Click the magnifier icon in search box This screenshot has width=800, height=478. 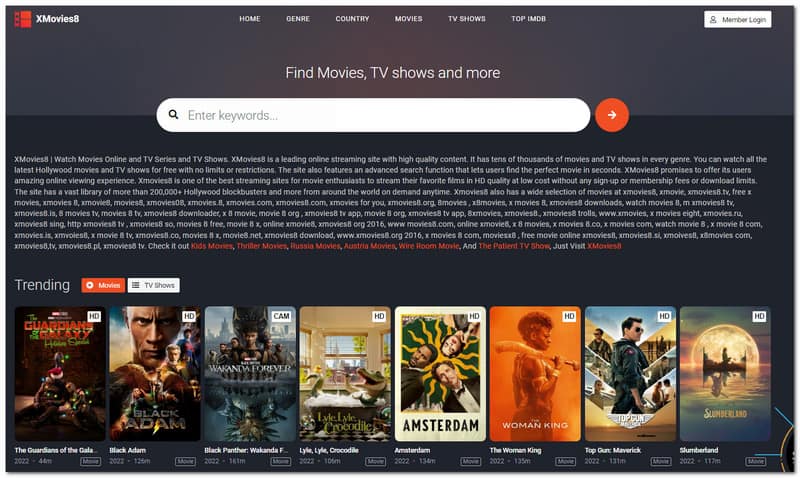[x=173, y=115]
